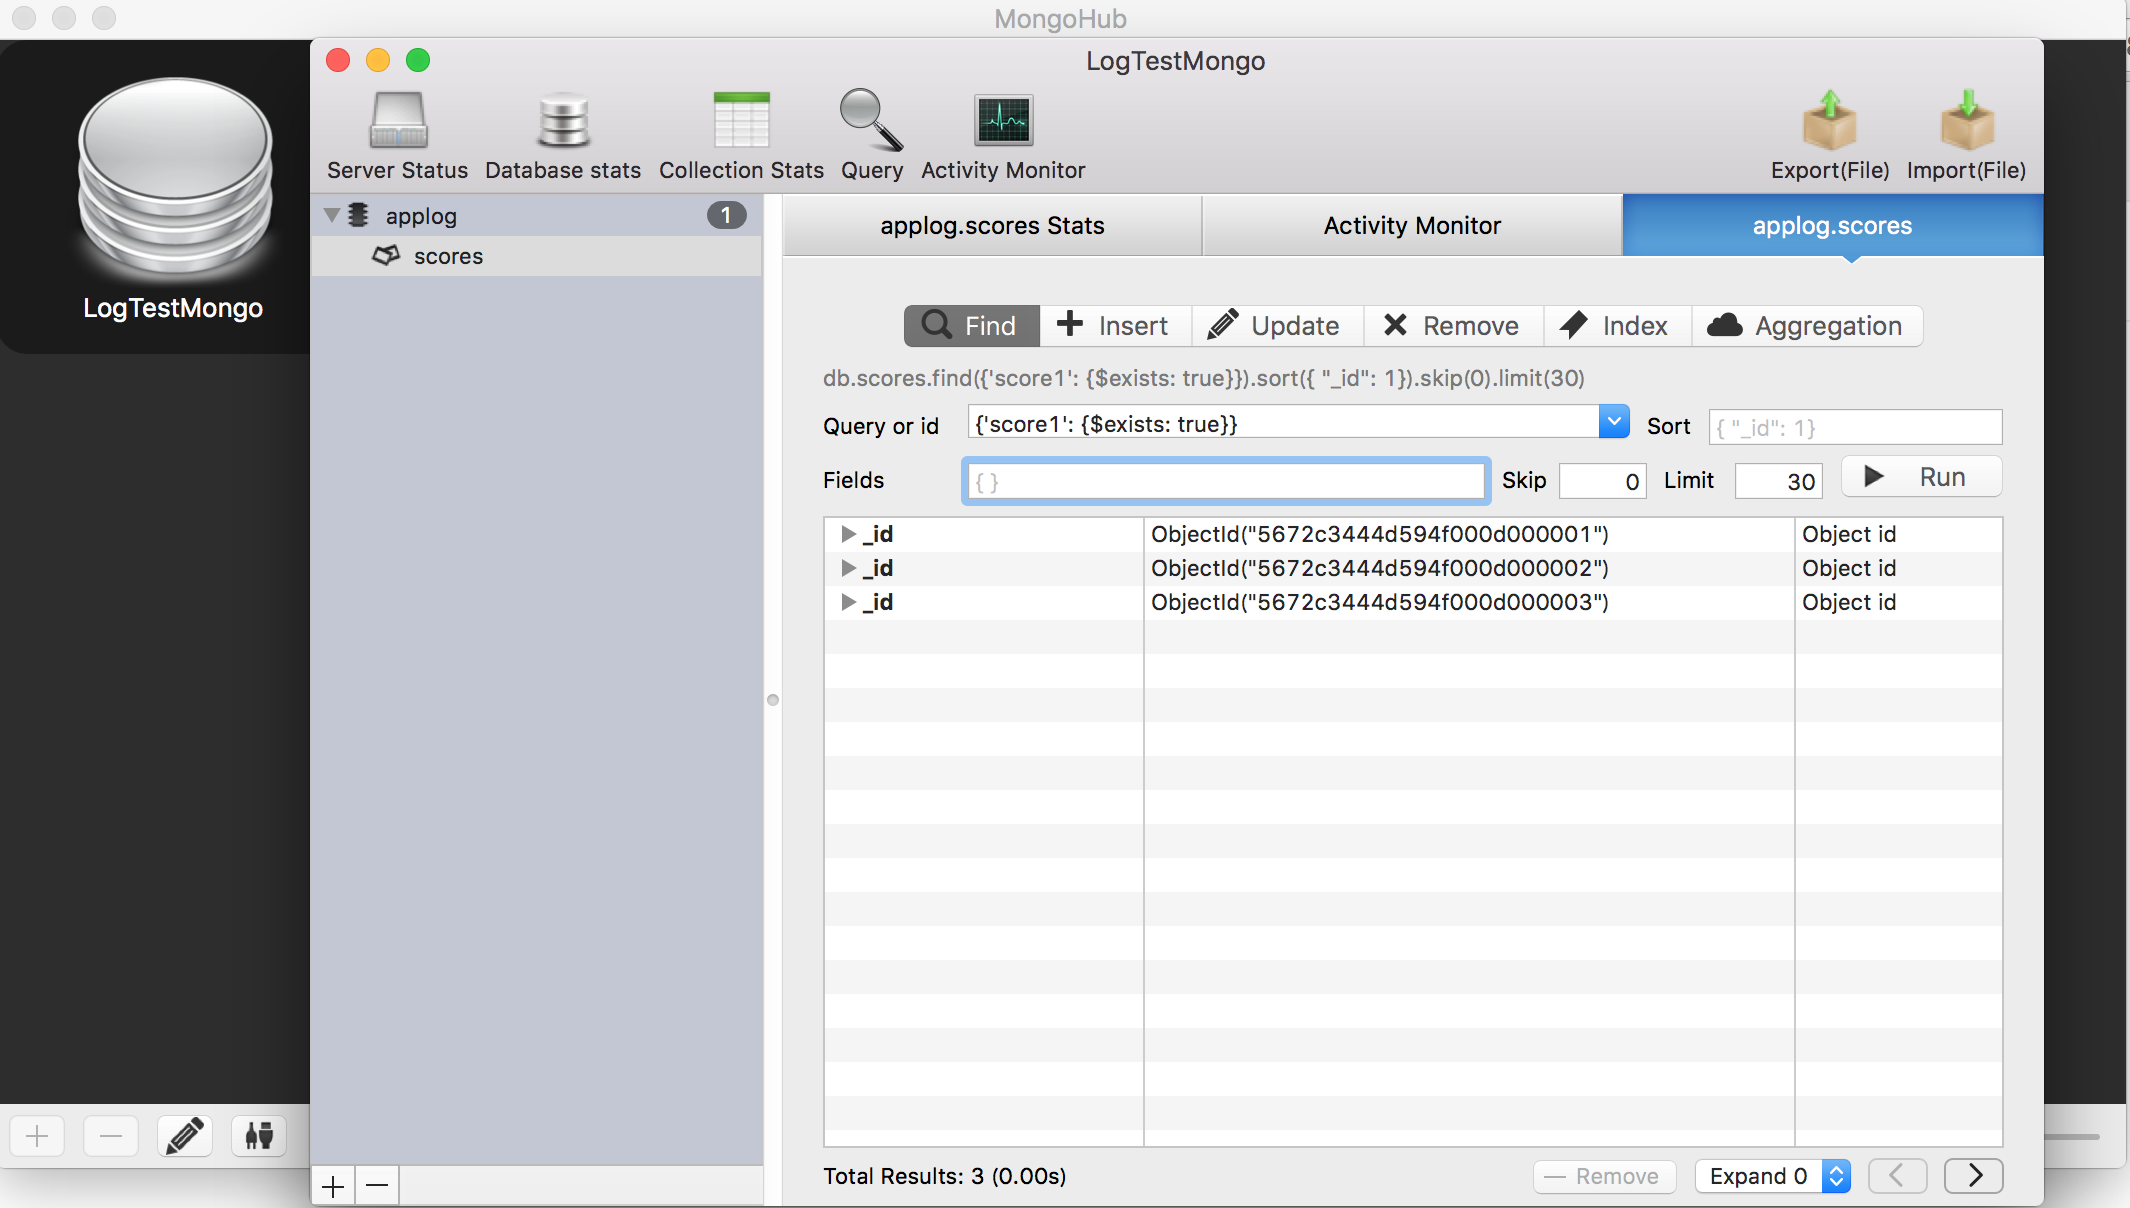
Task: Select the Aggregation mode segment
Action: click(x=1807, y=326)
